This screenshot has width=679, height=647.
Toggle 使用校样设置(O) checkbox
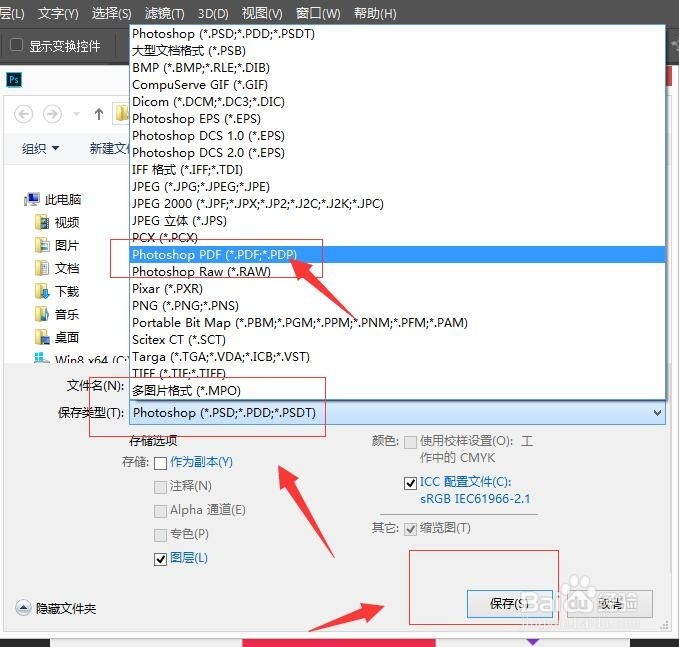pyautogui.click(x=410, y=442)
